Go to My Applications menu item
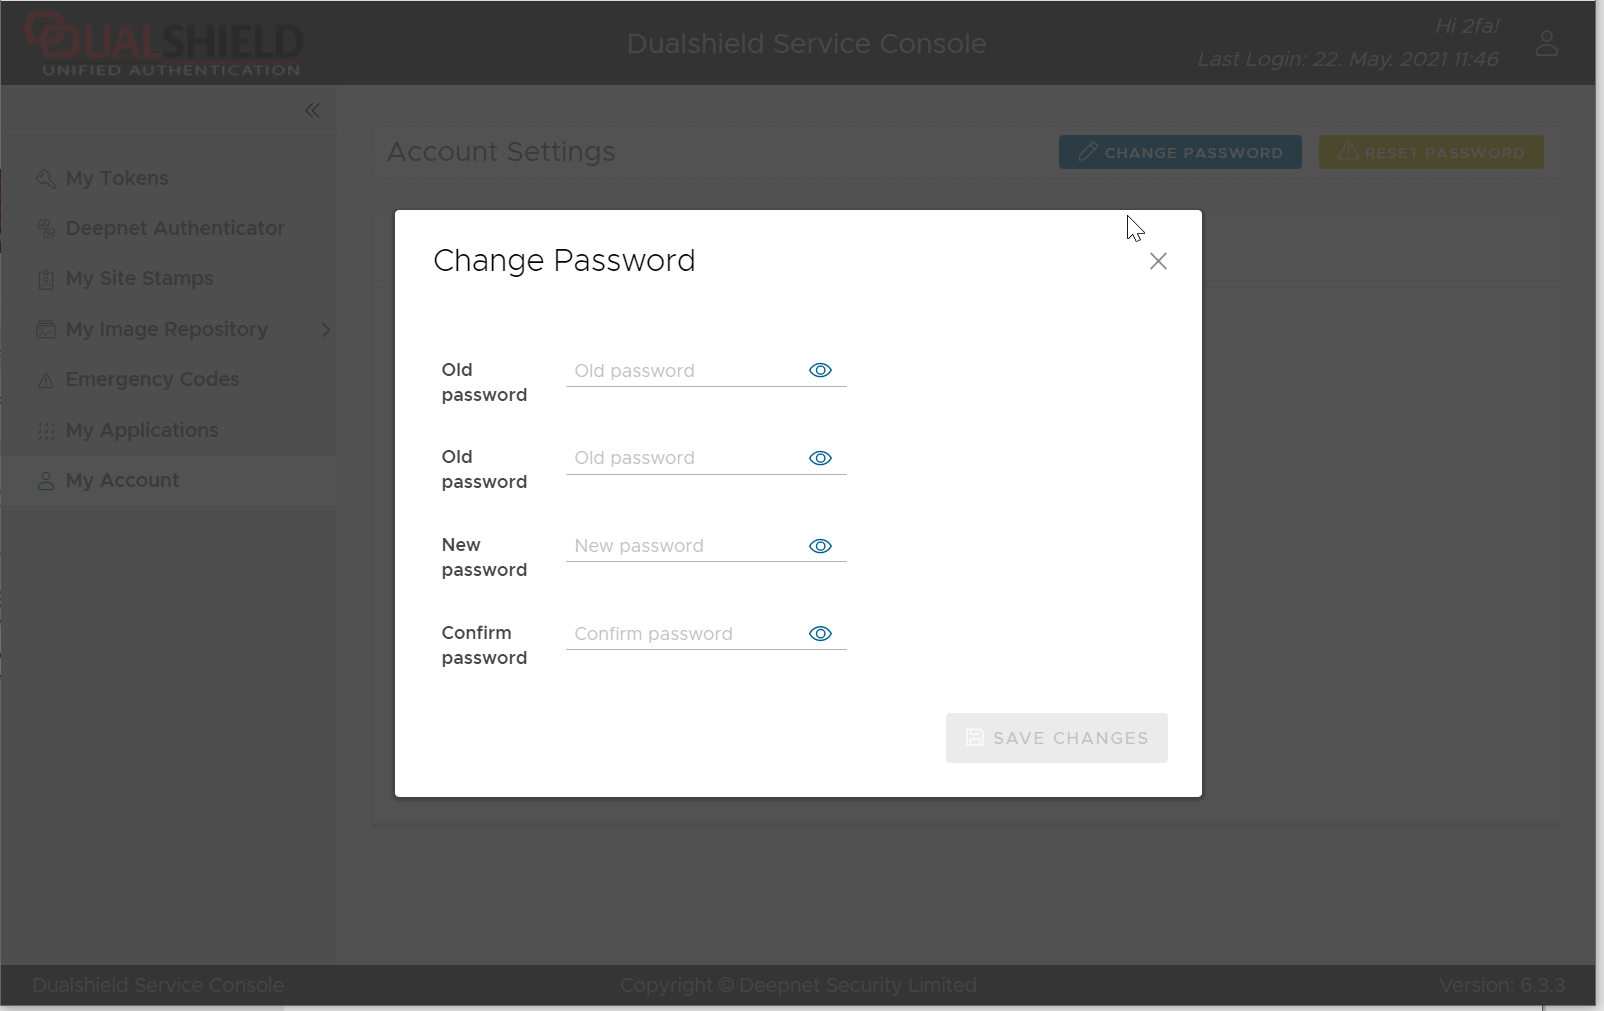This screenshot has height=1011, width=1604. 142,431
